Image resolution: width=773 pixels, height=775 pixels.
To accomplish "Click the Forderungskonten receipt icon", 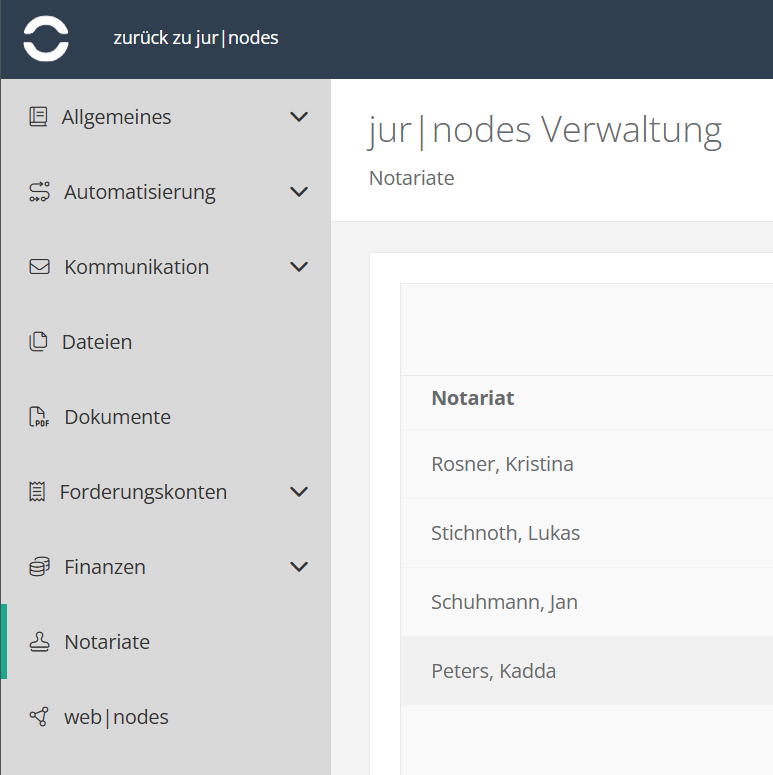I will tap(38, 492).
